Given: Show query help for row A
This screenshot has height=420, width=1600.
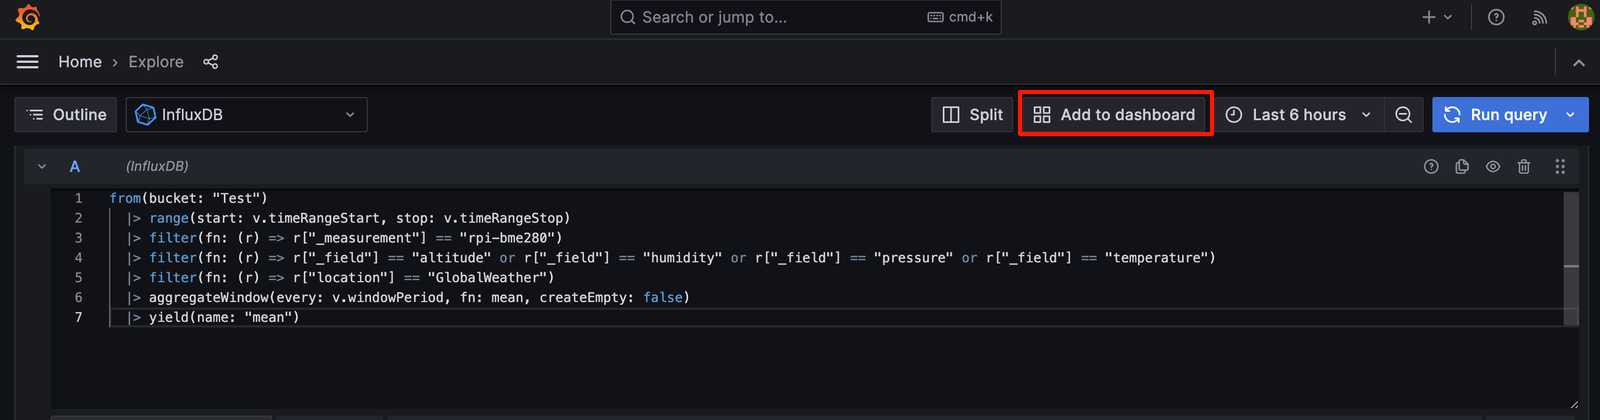Looking at the screenshot, I should [1431, 167].
